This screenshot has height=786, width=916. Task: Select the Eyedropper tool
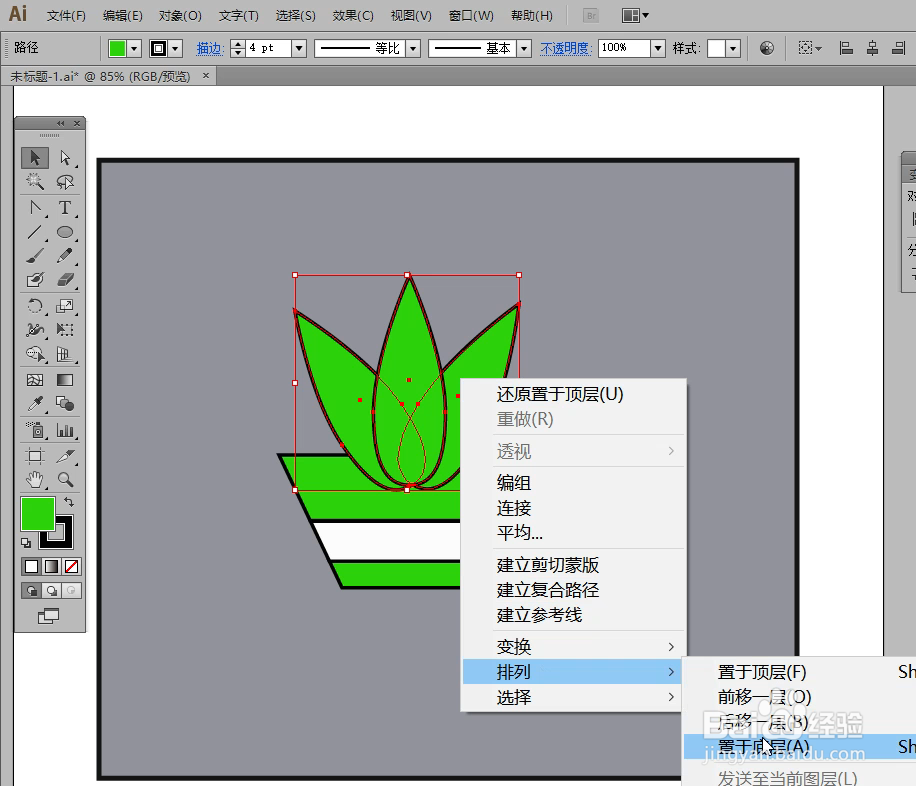35,404
